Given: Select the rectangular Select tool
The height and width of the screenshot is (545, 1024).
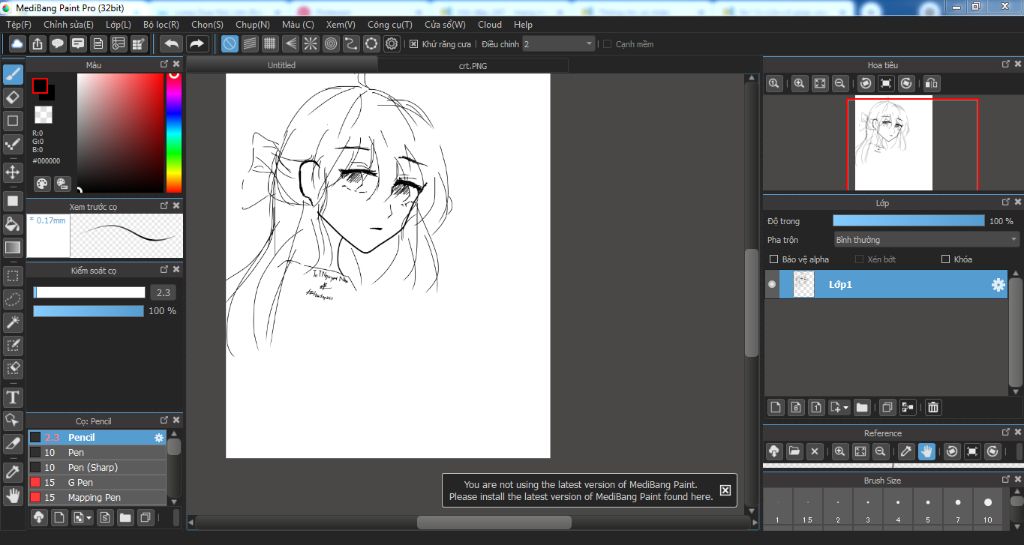Looking at the screenshot, I should (x=12, y=276).
